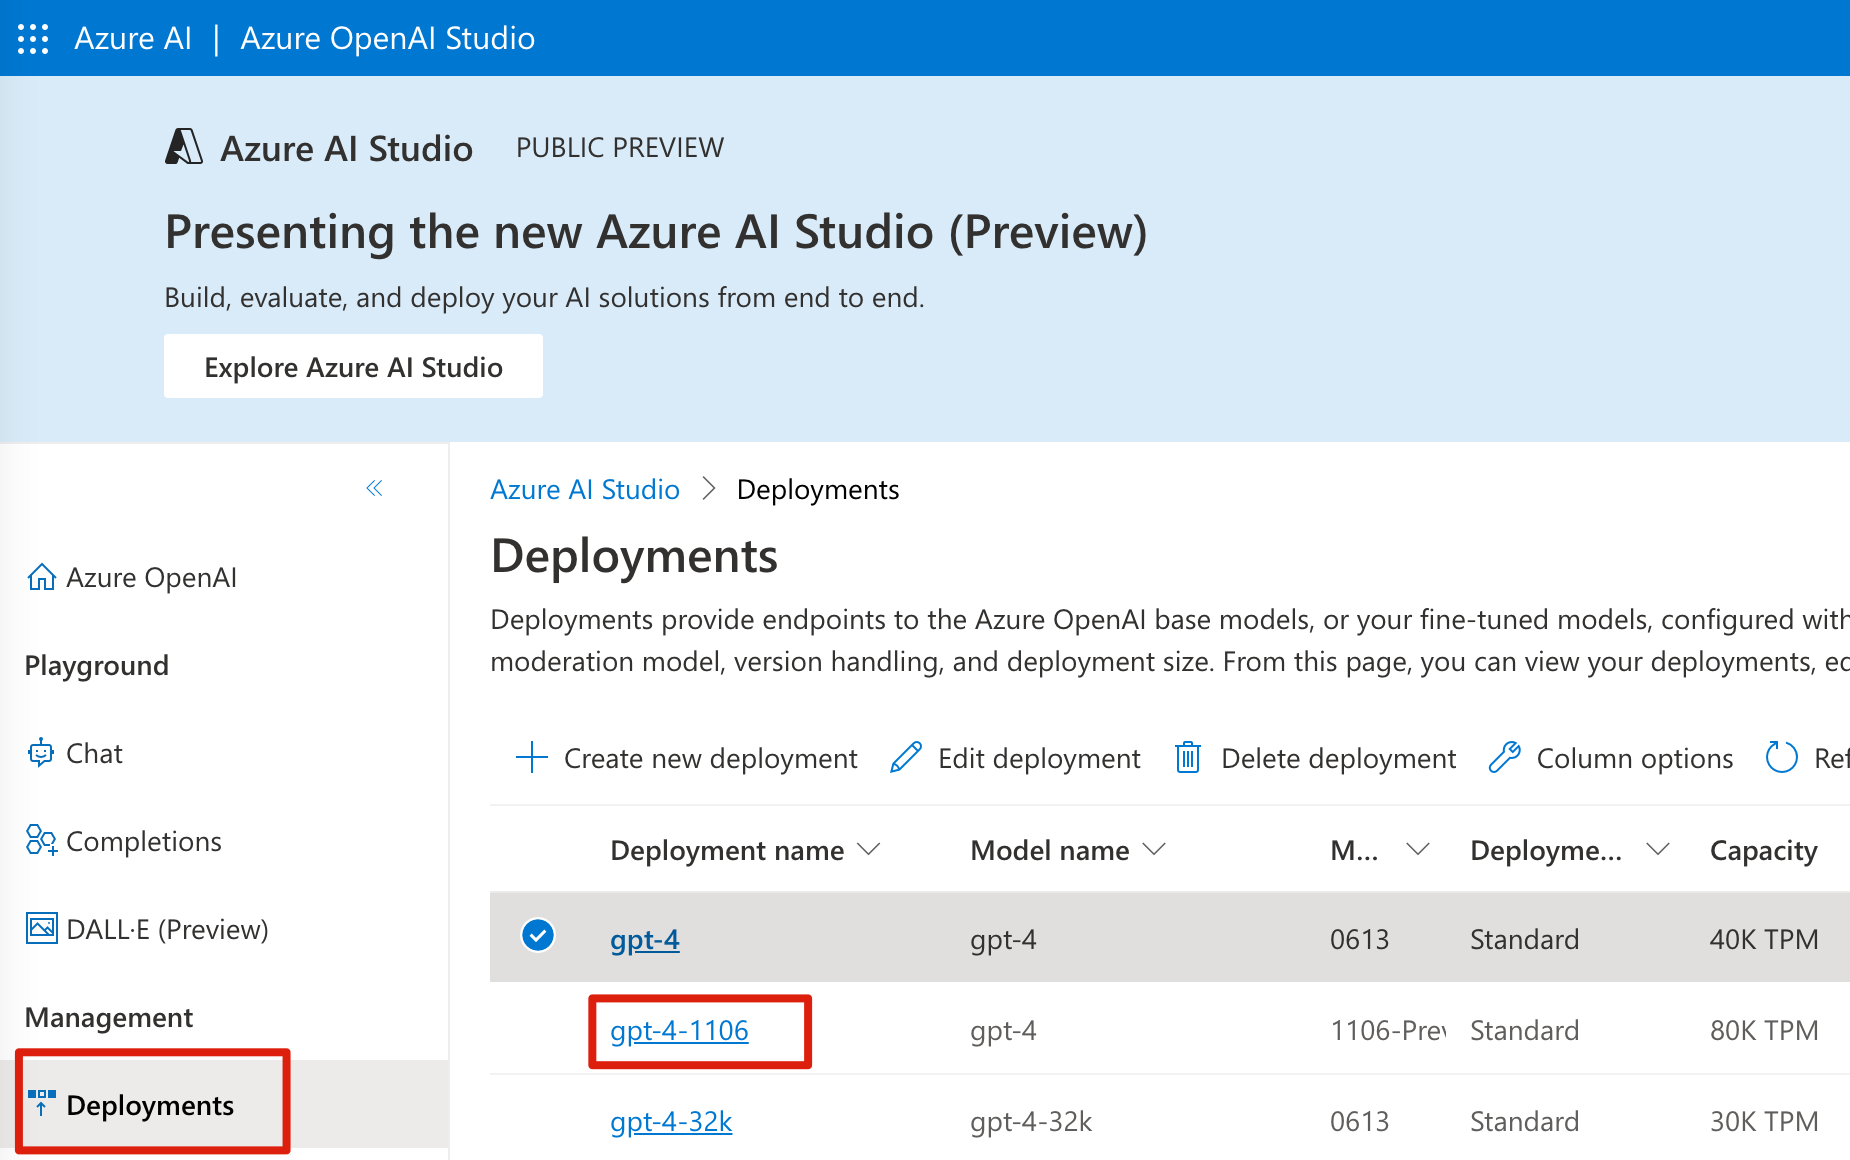This screenshot has height=1160, width=1850.
Task: Click the Deployments sidebar icon
Action: click(x=41, y=1103)
